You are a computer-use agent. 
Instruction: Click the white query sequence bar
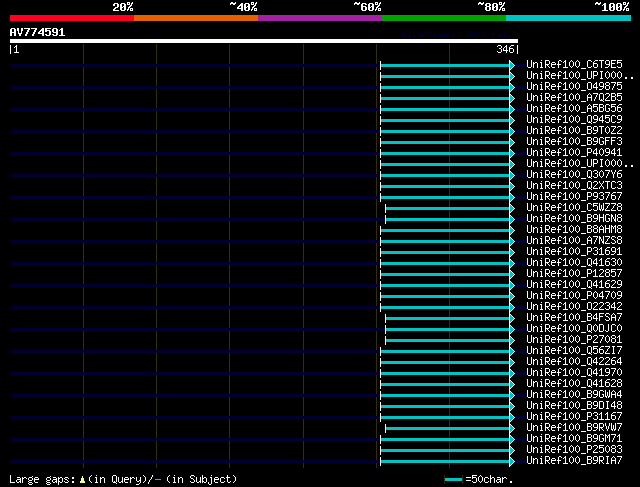coord(264,41)
